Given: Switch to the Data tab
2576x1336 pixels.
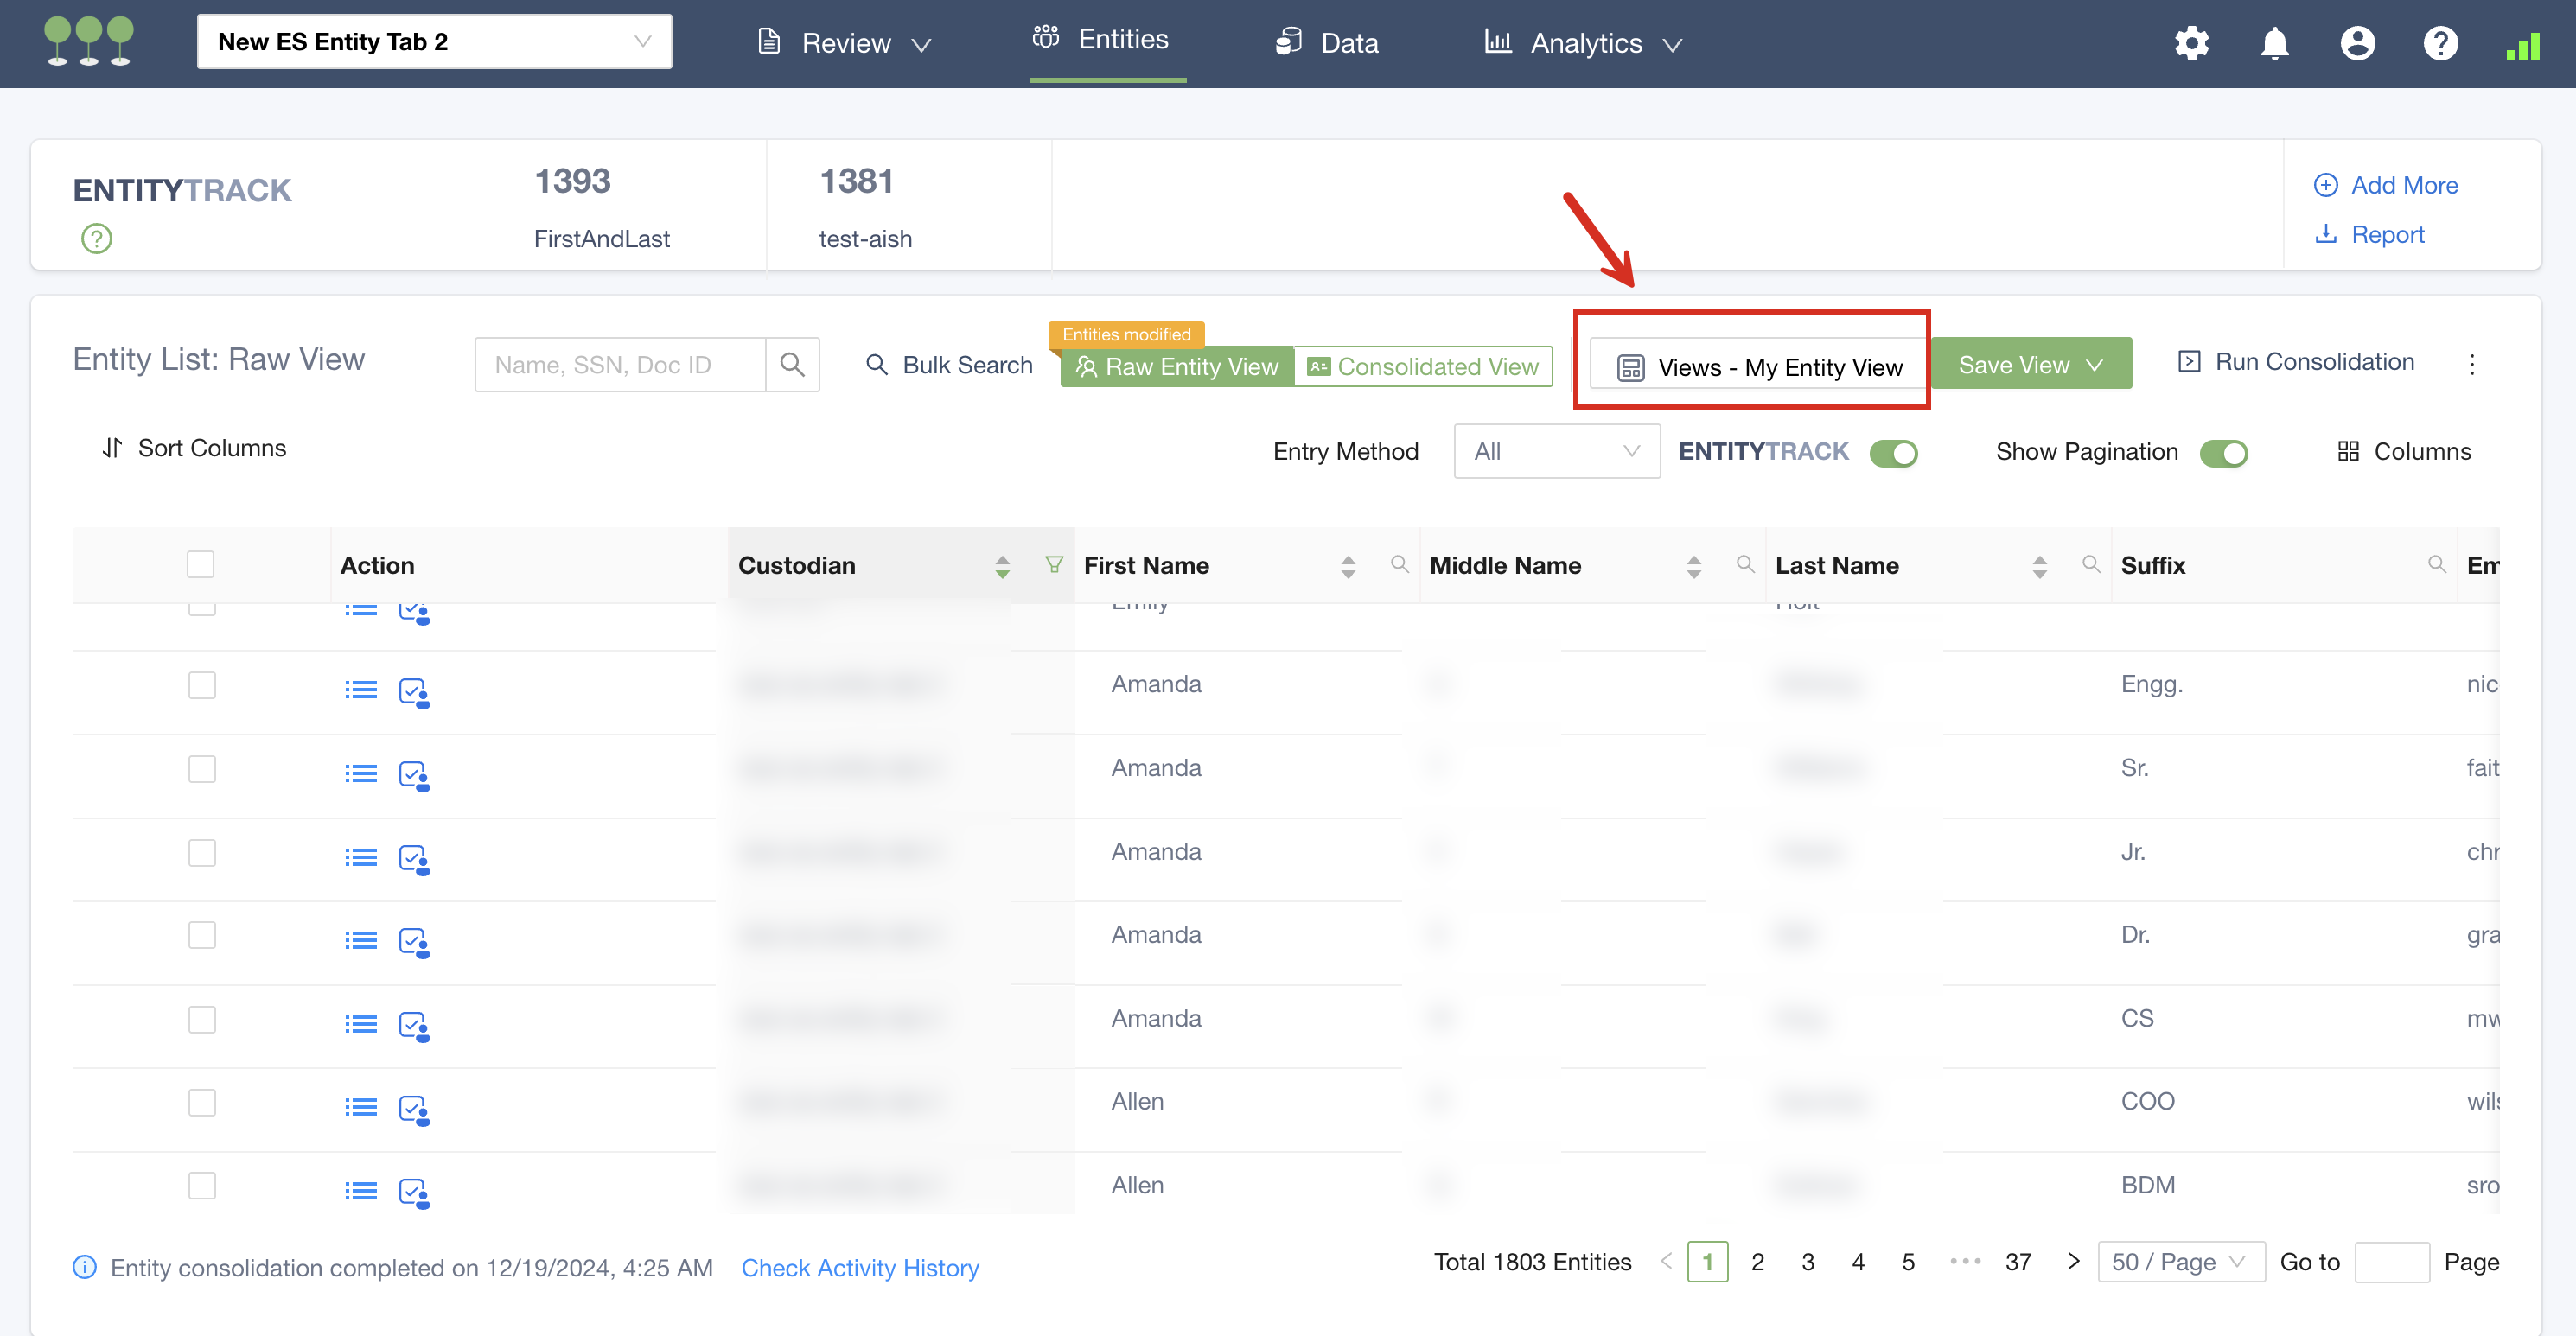Looking at the screenshot, I should coord(1326,43).
